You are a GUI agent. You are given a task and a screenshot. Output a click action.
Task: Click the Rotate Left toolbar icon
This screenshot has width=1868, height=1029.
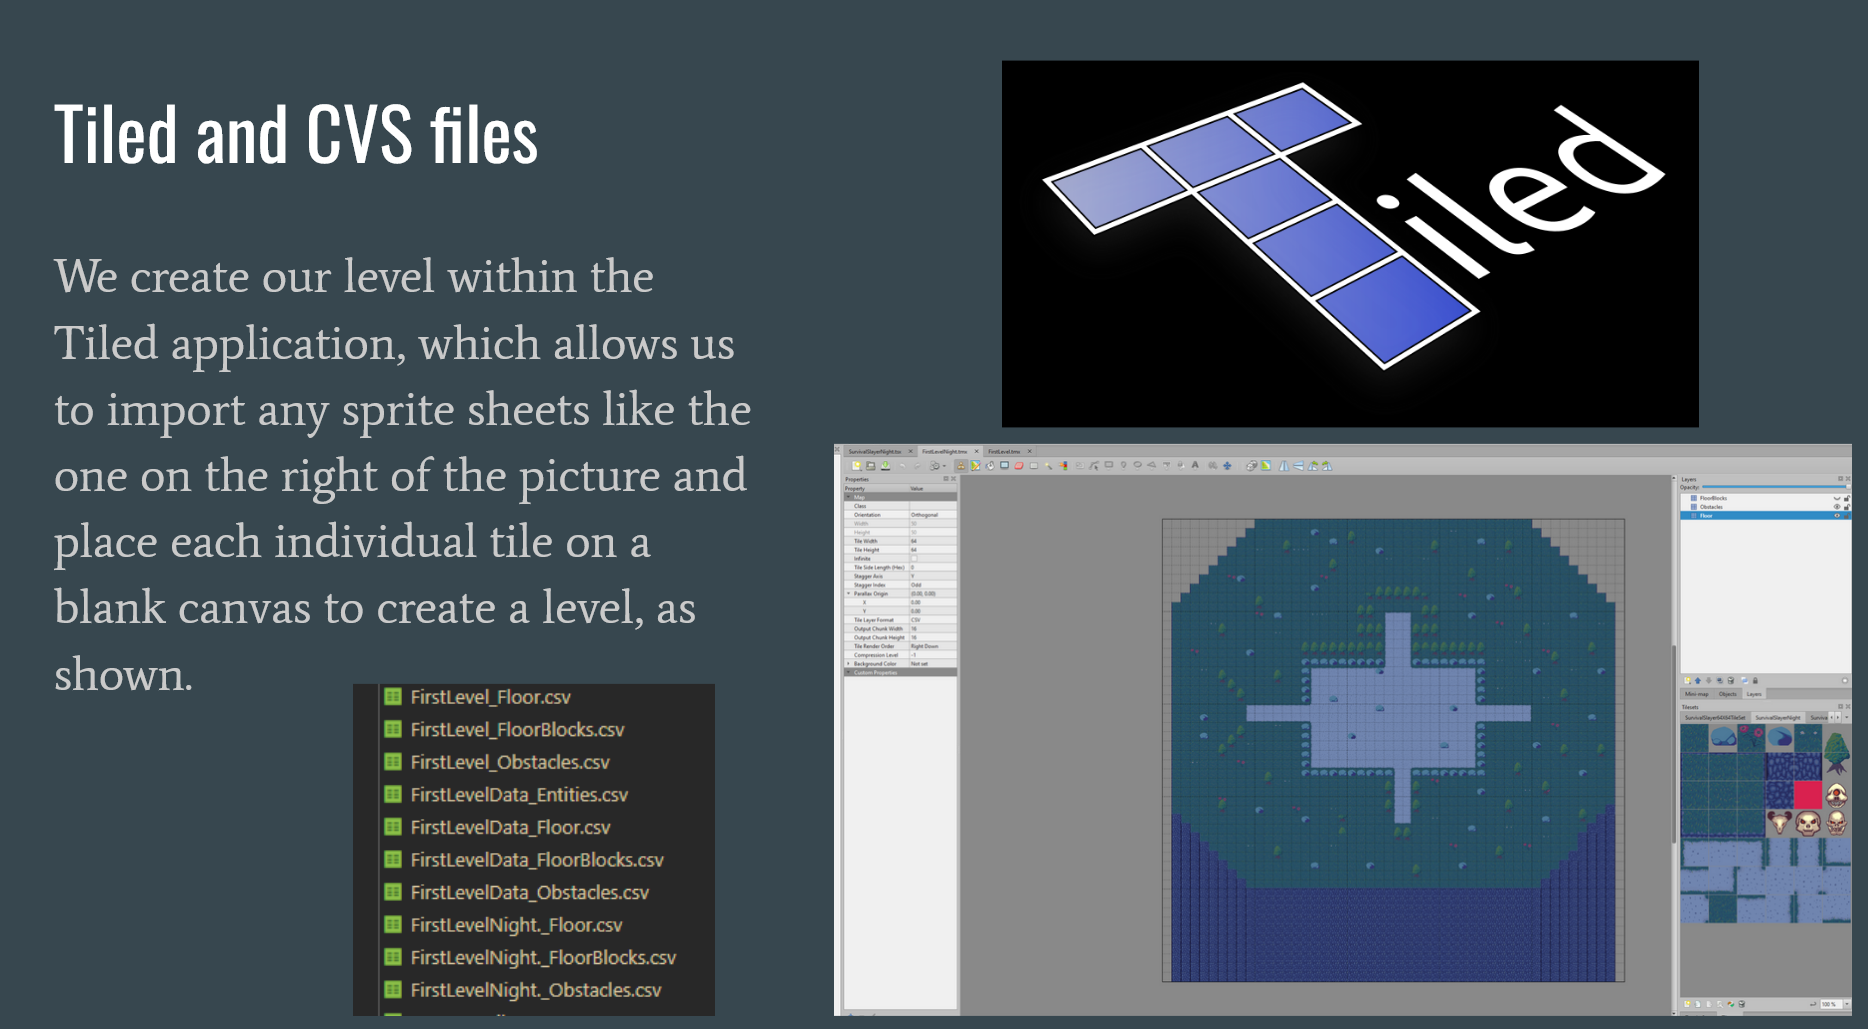click(x=1313, y=466)
